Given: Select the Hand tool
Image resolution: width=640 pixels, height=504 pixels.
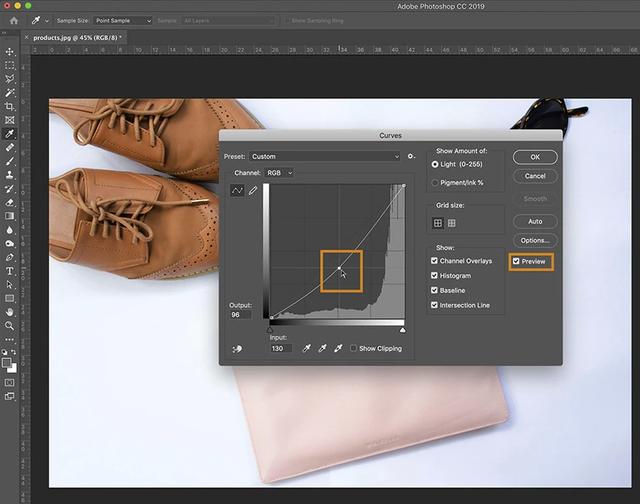Looking at the screenshot, I should click(x=9, y=312).
